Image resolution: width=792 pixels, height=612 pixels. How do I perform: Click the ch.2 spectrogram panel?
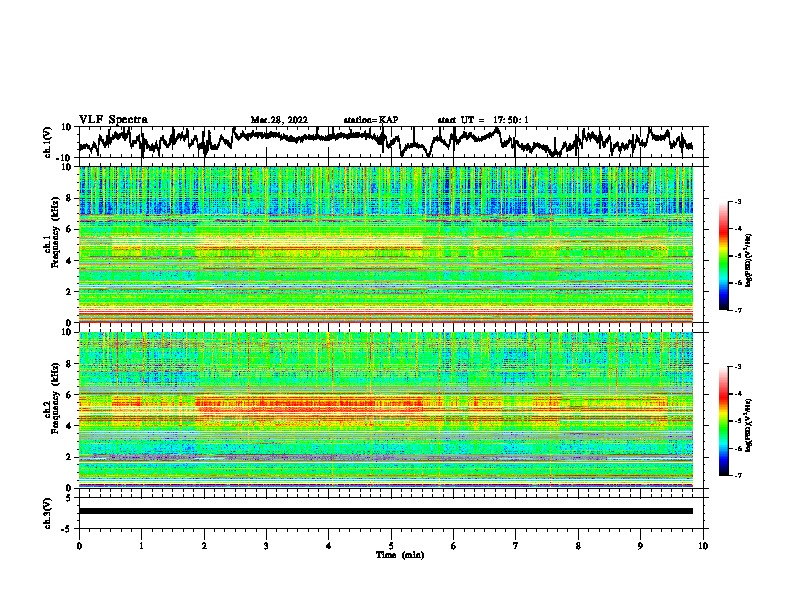385,409
